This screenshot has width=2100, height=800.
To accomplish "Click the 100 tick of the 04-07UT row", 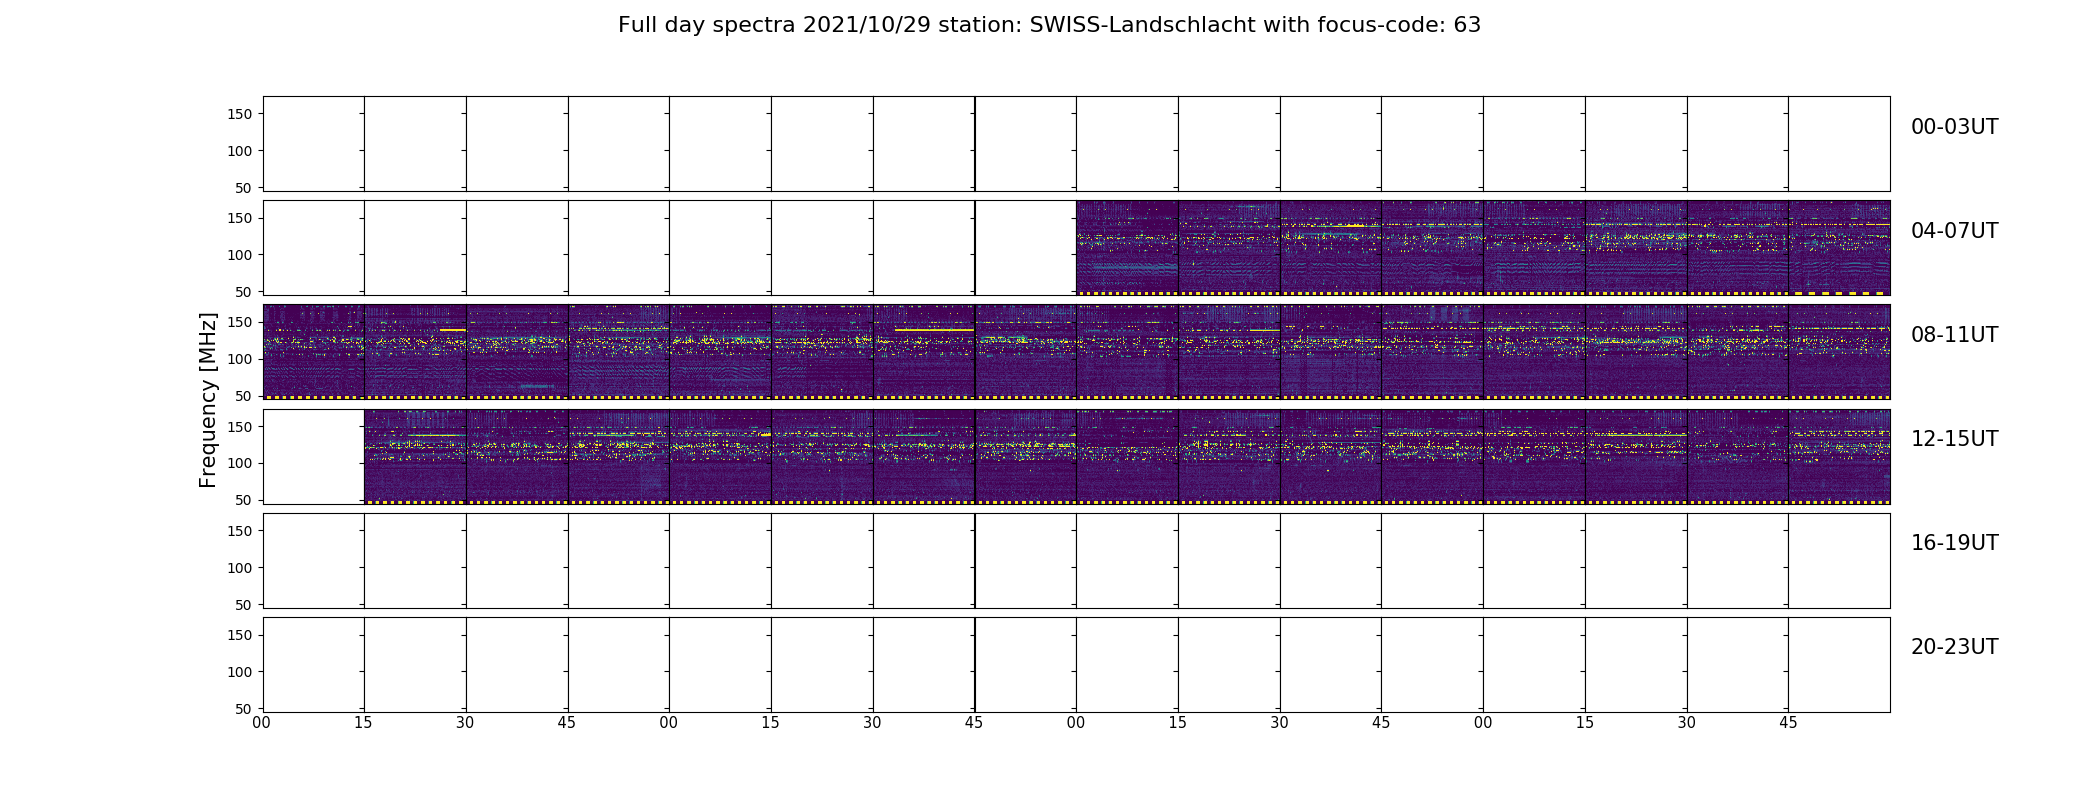I will pyautogui.click(x=240, y=255).
